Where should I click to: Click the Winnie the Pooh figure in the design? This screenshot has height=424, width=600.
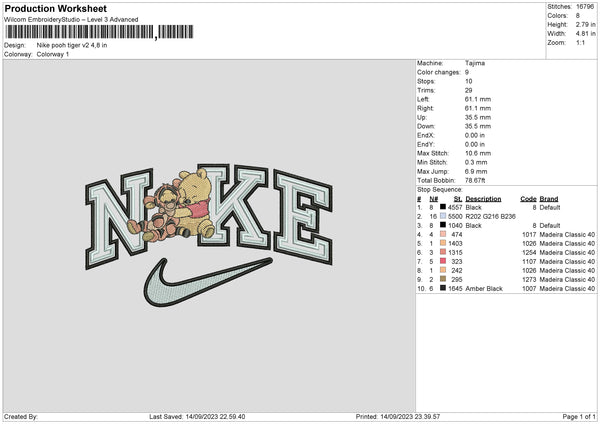(x=197, y=203)
